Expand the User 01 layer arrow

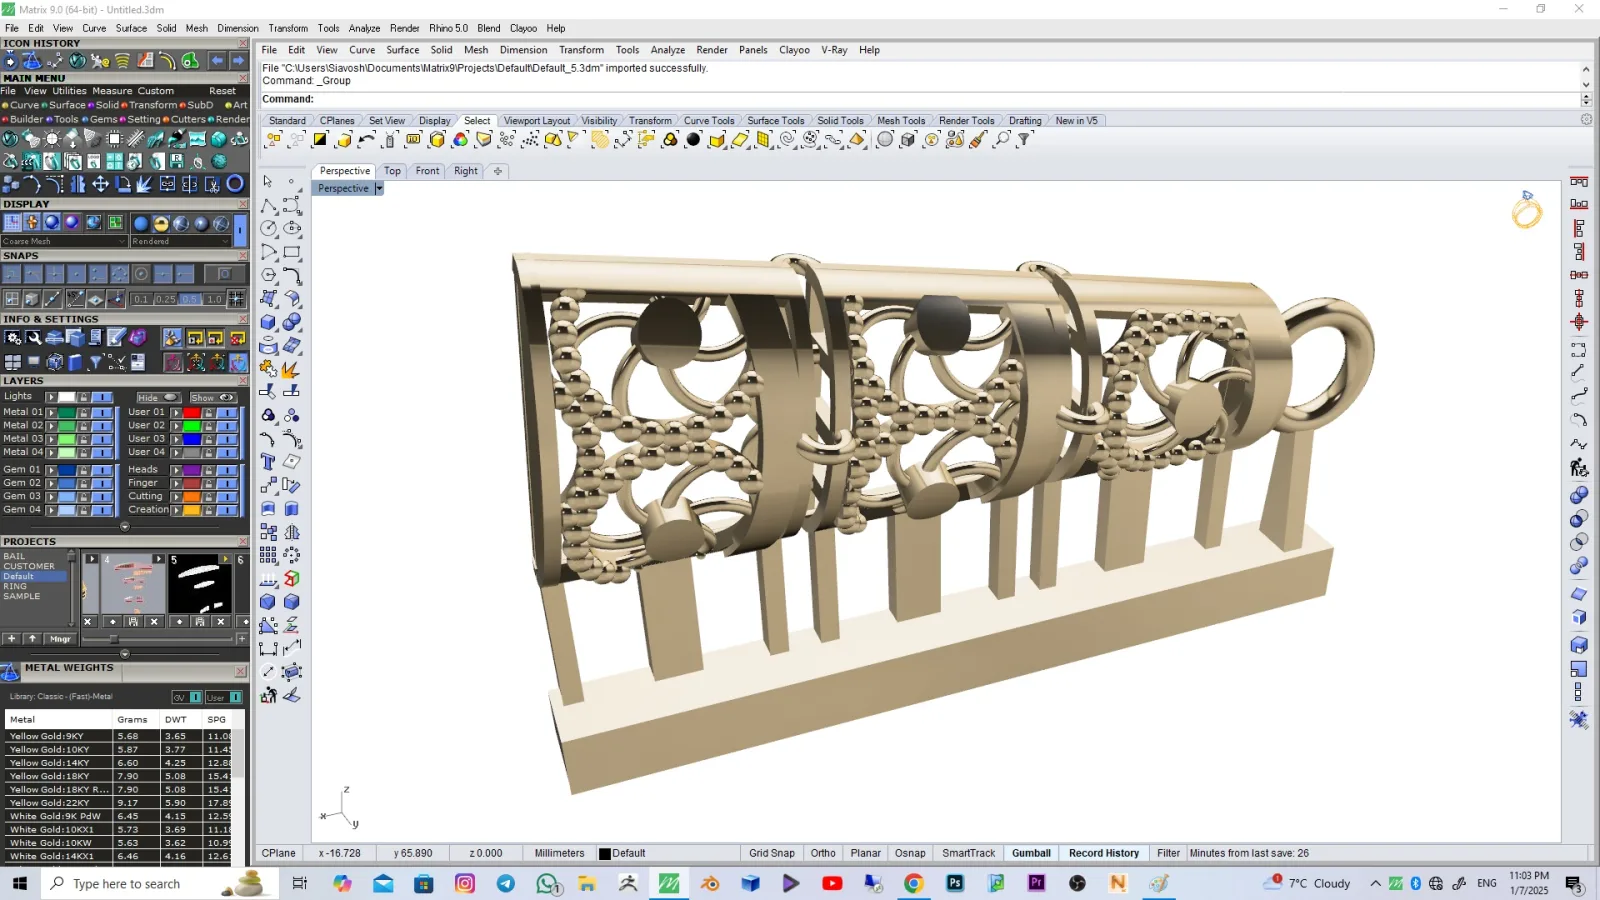[176, 412]
